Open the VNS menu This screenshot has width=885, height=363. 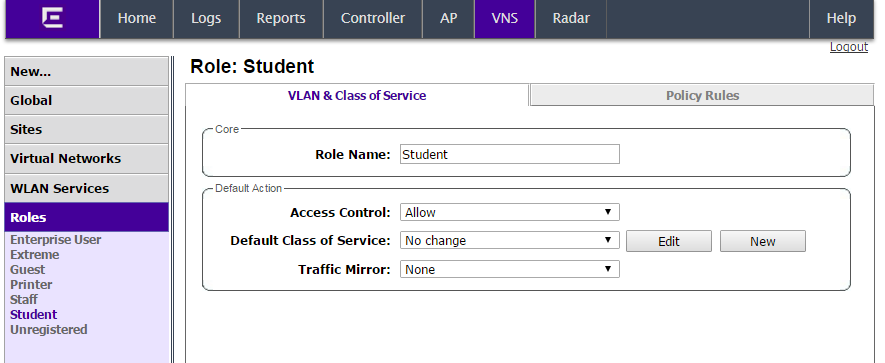(x=505, y=19)
